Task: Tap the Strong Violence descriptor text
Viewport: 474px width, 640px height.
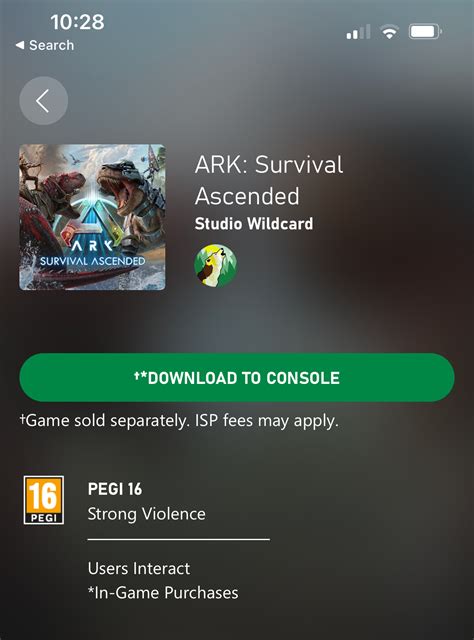Action: tap(147, 513)
